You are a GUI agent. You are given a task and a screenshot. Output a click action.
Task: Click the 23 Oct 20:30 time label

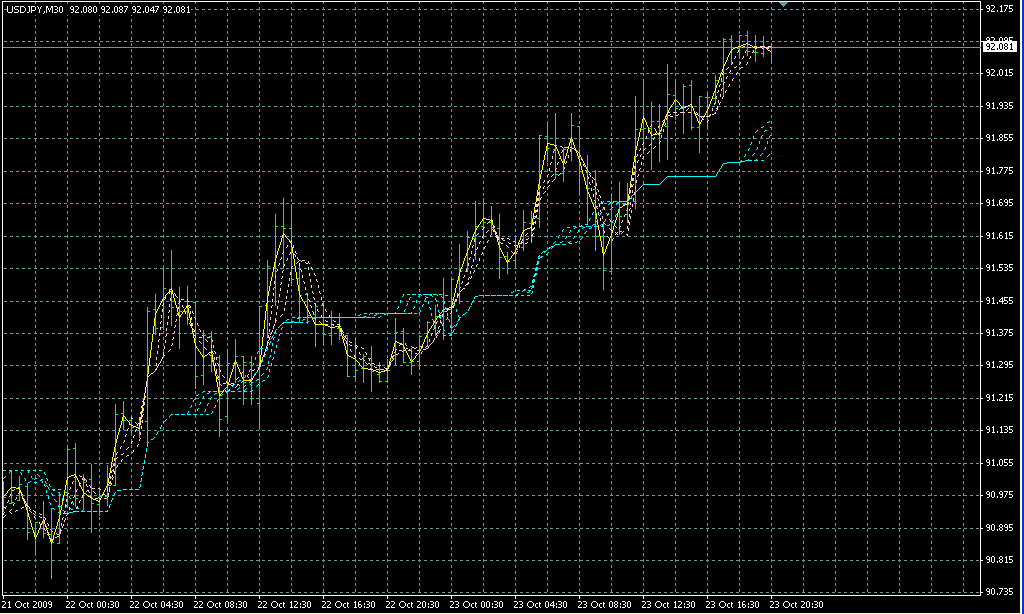[795, 605]
